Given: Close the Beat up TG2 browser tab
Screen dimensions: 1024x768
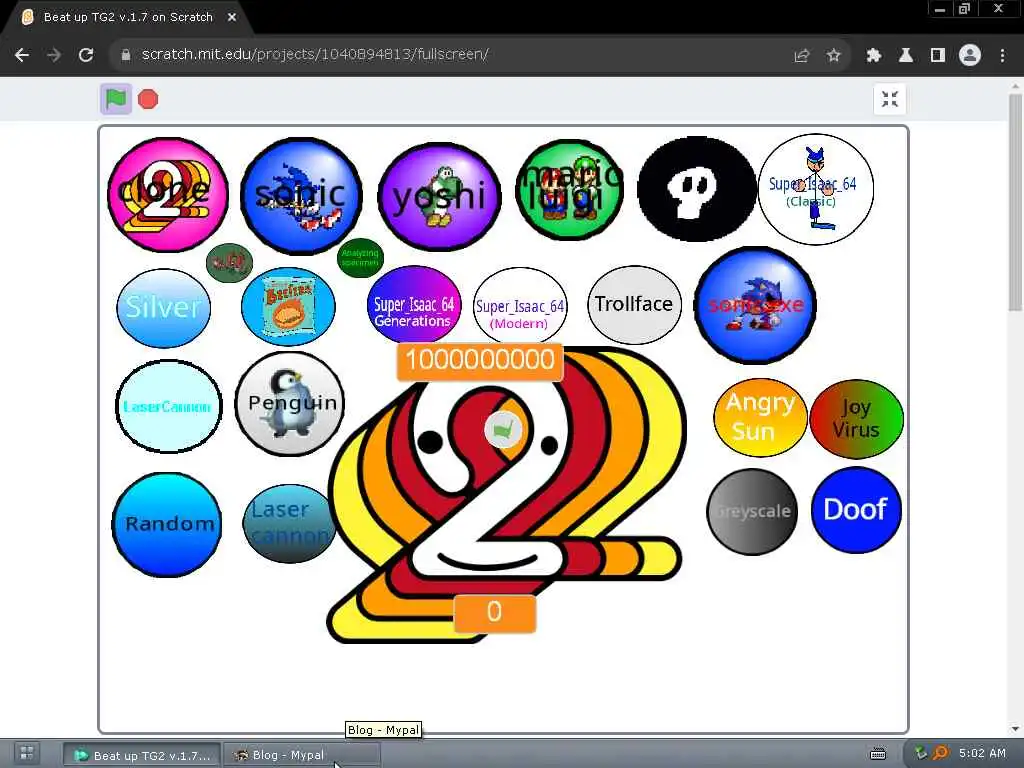Looking at the screenshot, I should coord(232,18).
